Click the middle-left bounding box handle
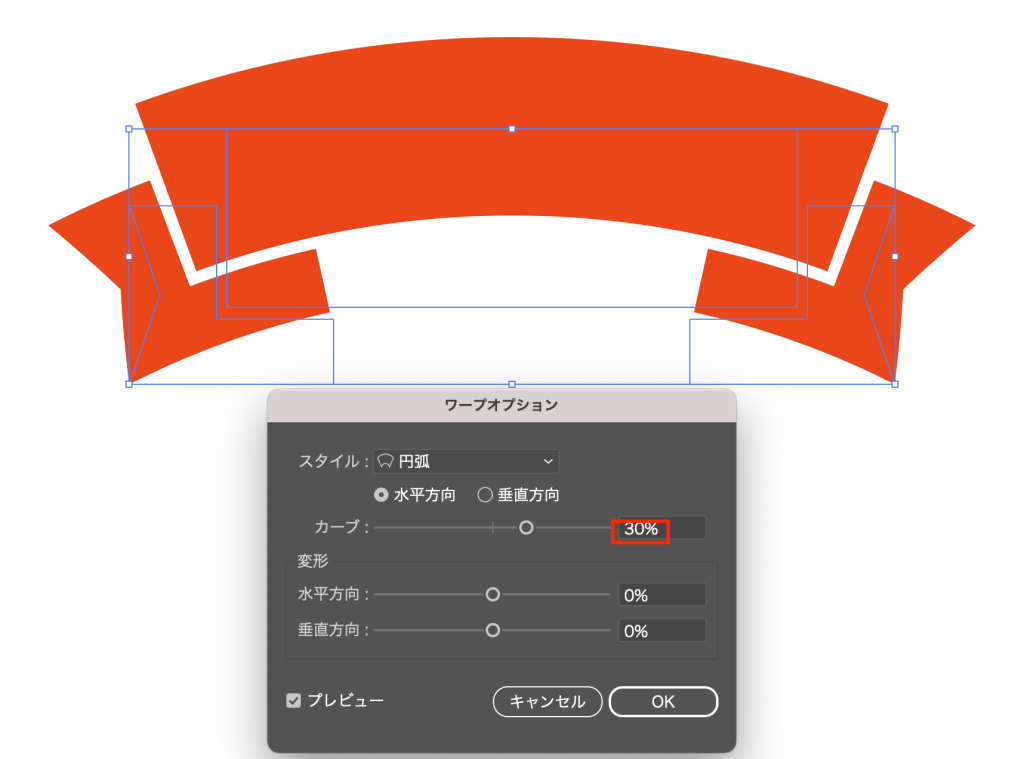 (x=129, y=256)
